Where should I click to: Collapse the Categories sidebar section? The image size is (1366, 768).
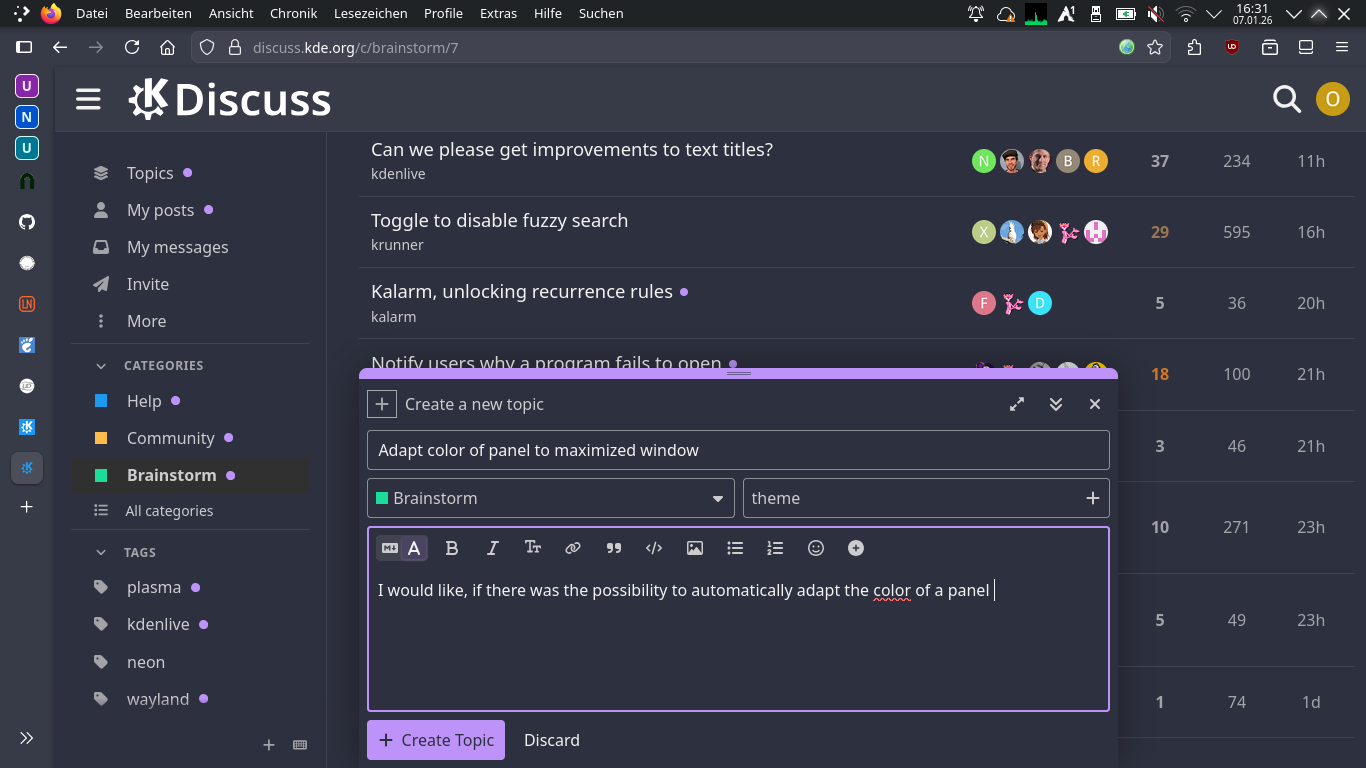101,366
